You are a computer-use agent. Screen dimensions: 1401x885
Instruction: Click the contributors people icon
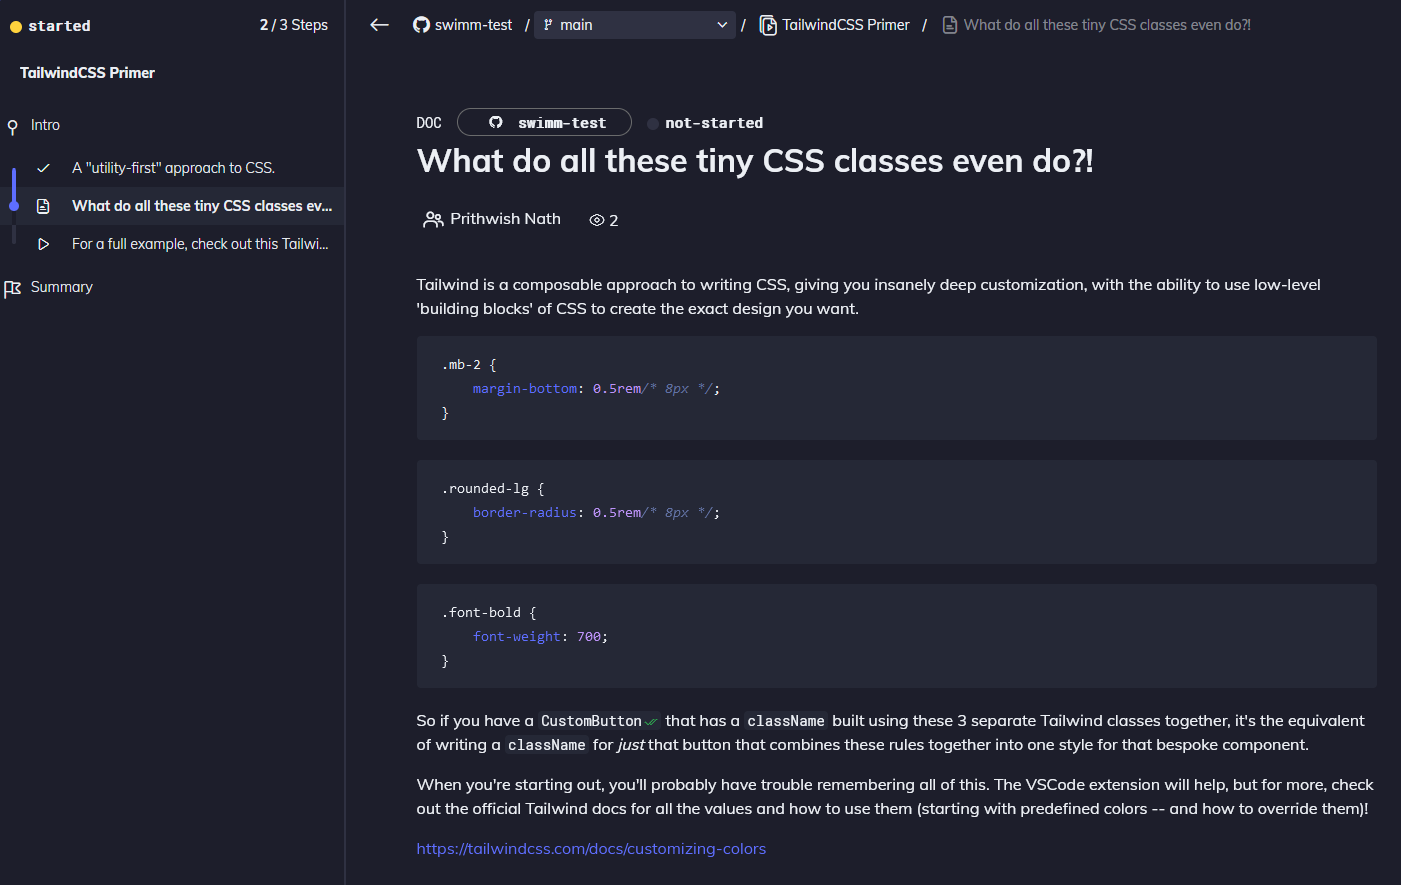point(433,219)
